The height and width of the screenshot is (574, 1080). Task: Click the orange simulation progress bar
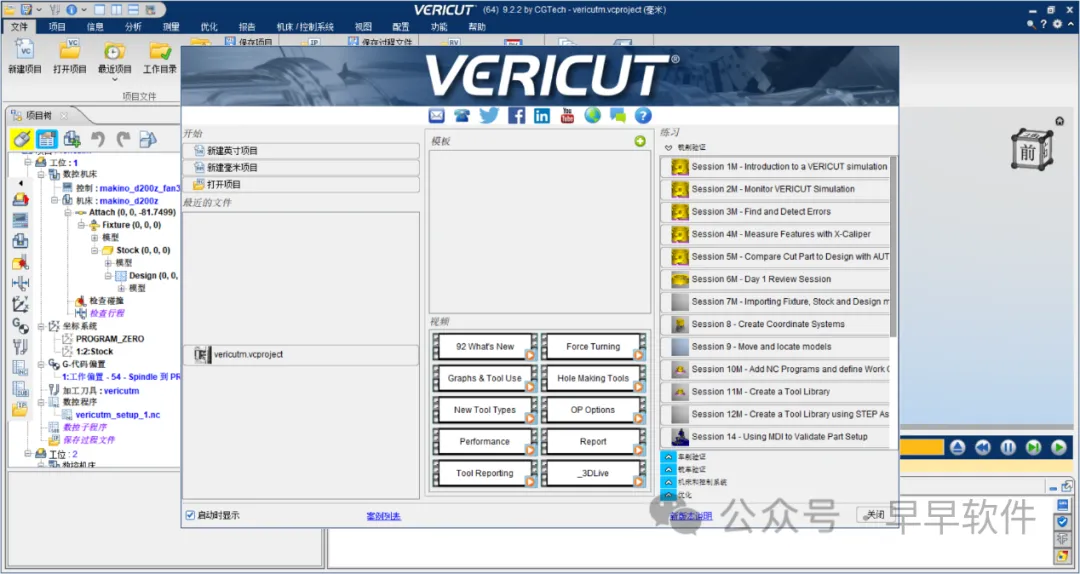coord(921,447)
